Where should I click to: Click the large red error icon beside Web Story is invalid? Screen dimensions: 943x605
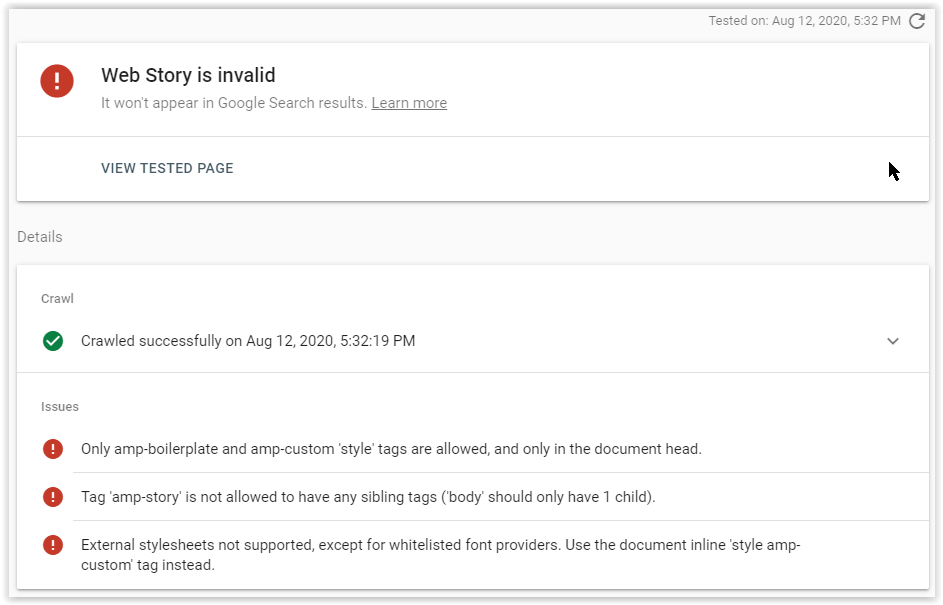tap(57, 81)
